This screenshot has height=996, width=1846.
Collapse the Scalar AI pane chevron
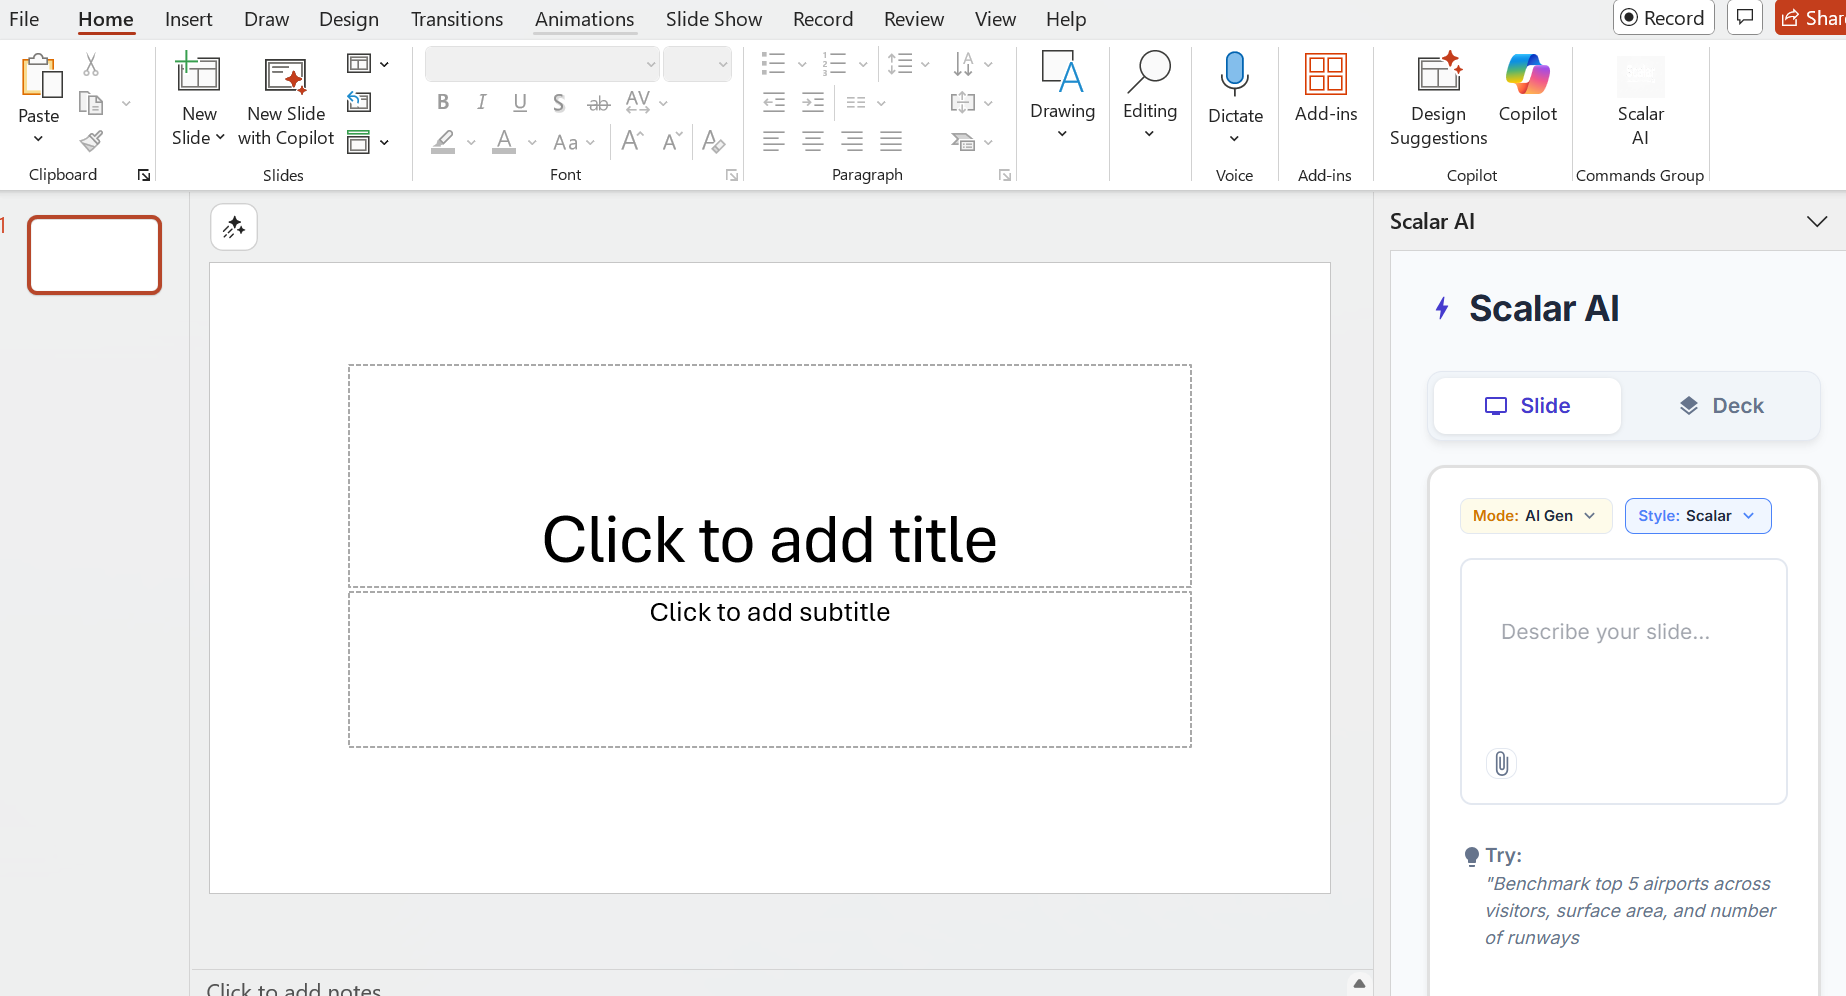[1816, 221]
